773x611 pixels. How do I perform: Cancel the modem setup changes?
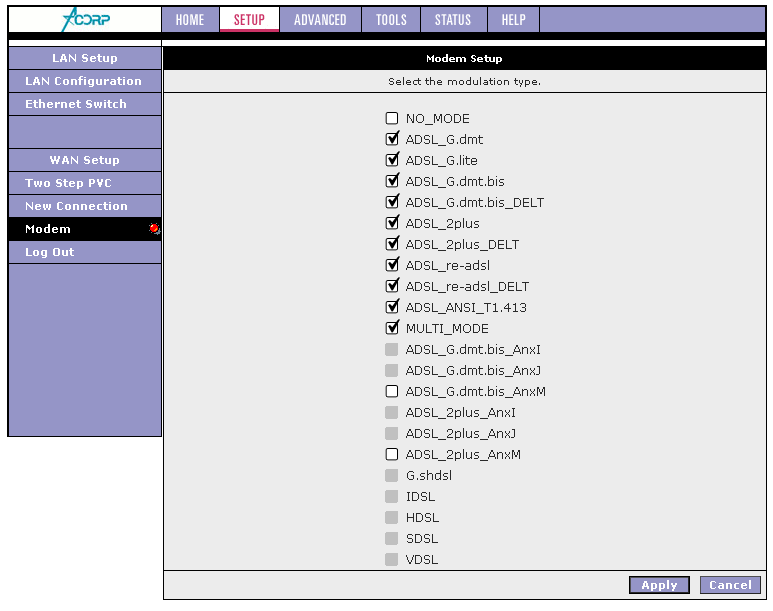730,585
